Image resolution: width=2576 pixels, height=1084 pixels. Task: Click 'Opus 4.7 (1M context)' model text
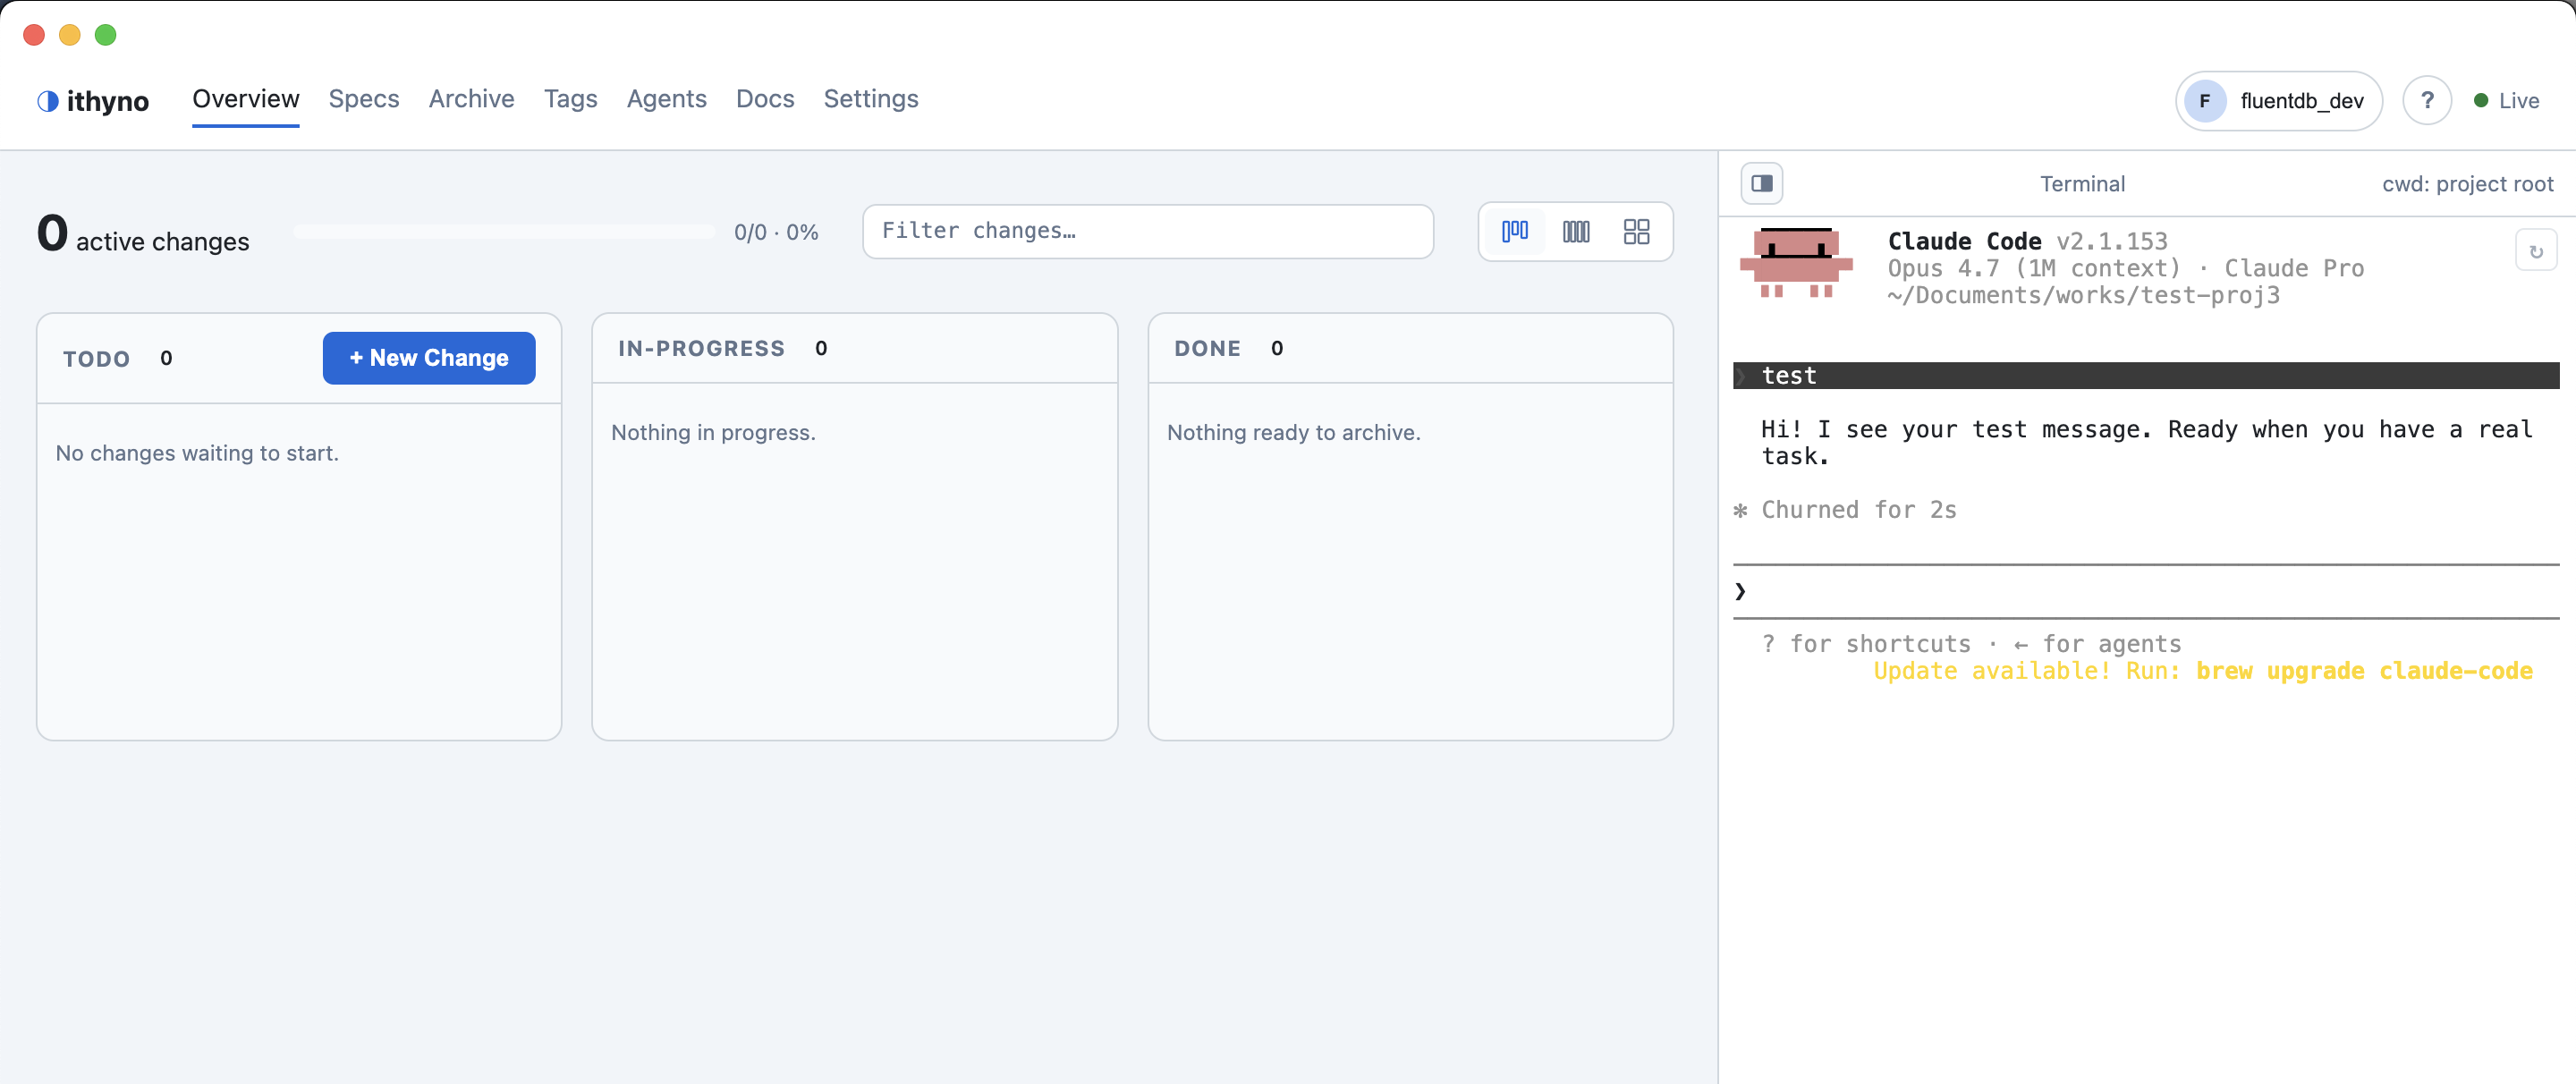(x=2033, y=268)
